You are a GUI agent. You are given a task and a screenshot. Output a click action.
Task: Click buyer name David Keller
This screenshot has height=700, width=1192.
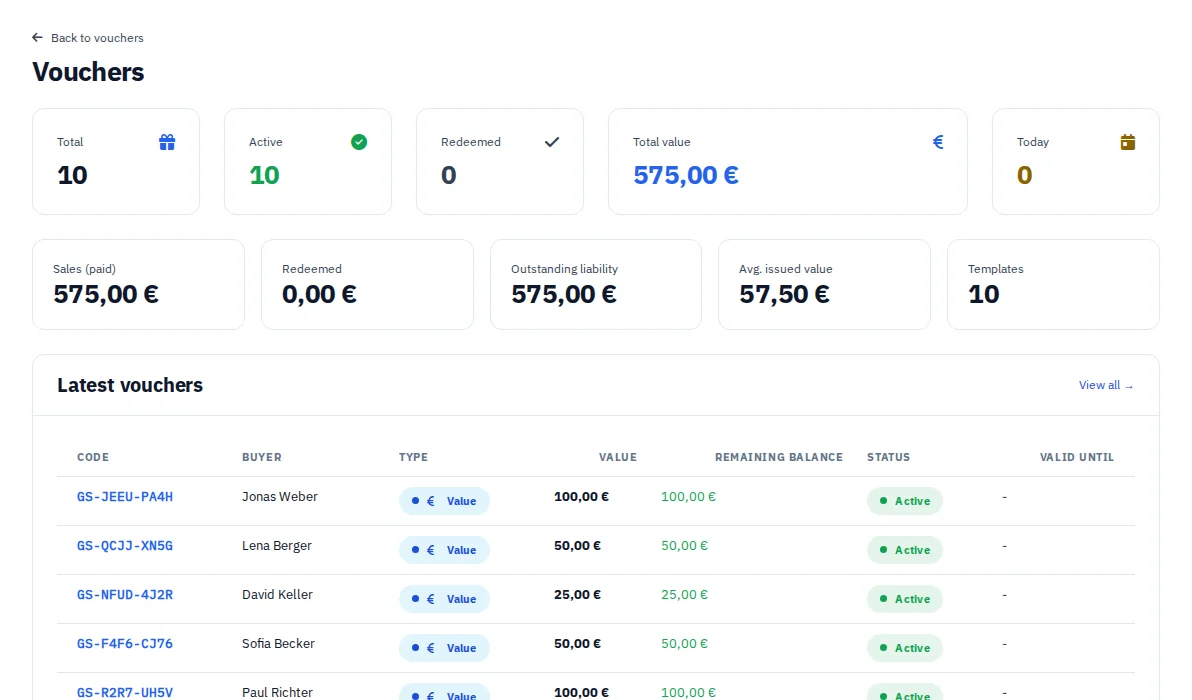point(277,594)
